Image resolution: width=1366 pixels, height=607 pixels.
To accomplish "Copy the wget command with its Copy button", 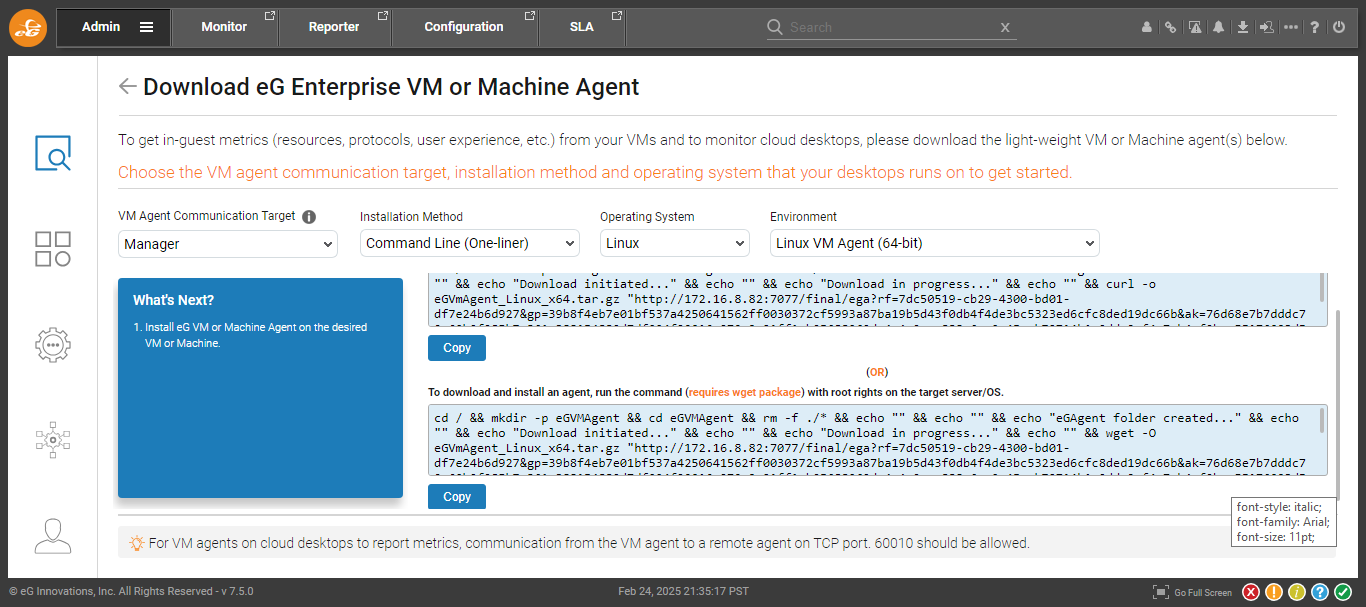I will (457, 497).
